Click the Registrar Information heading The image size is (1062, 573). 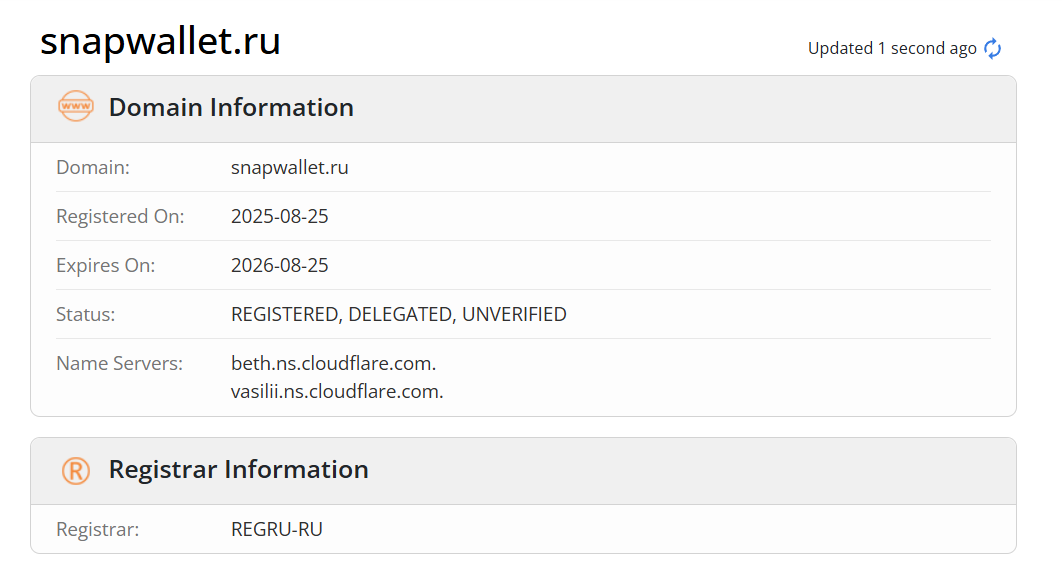238,469
